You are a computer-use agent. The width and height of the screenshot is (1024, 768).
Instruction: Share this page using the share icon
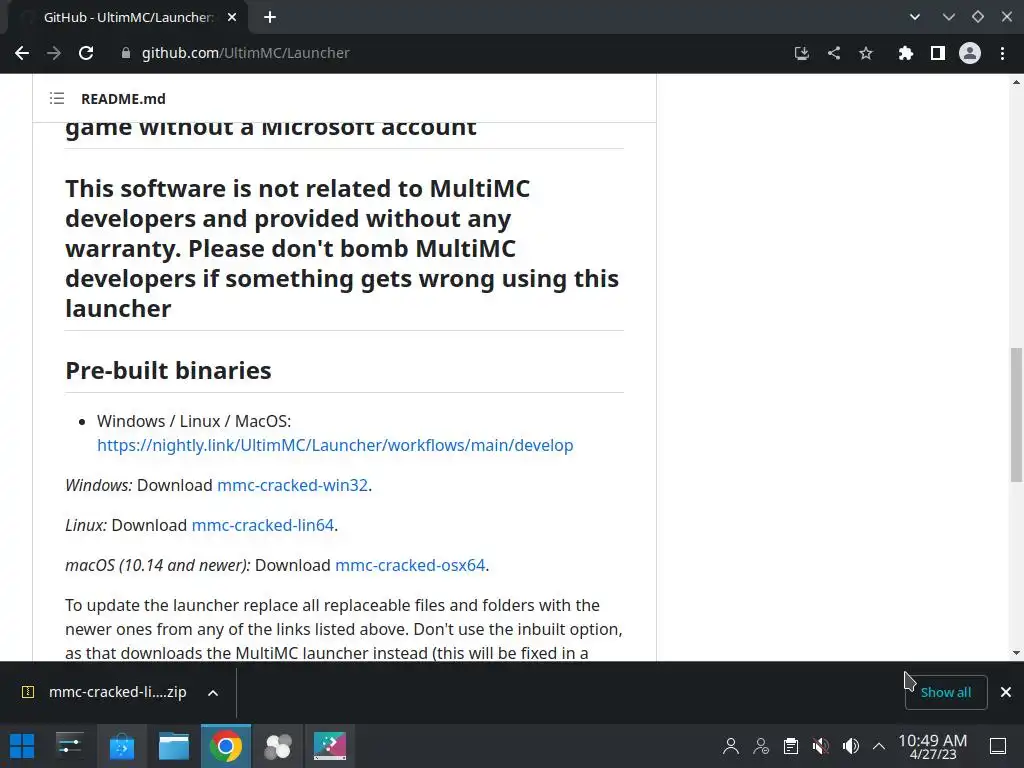pyautogui.click(x=833, y=53)
